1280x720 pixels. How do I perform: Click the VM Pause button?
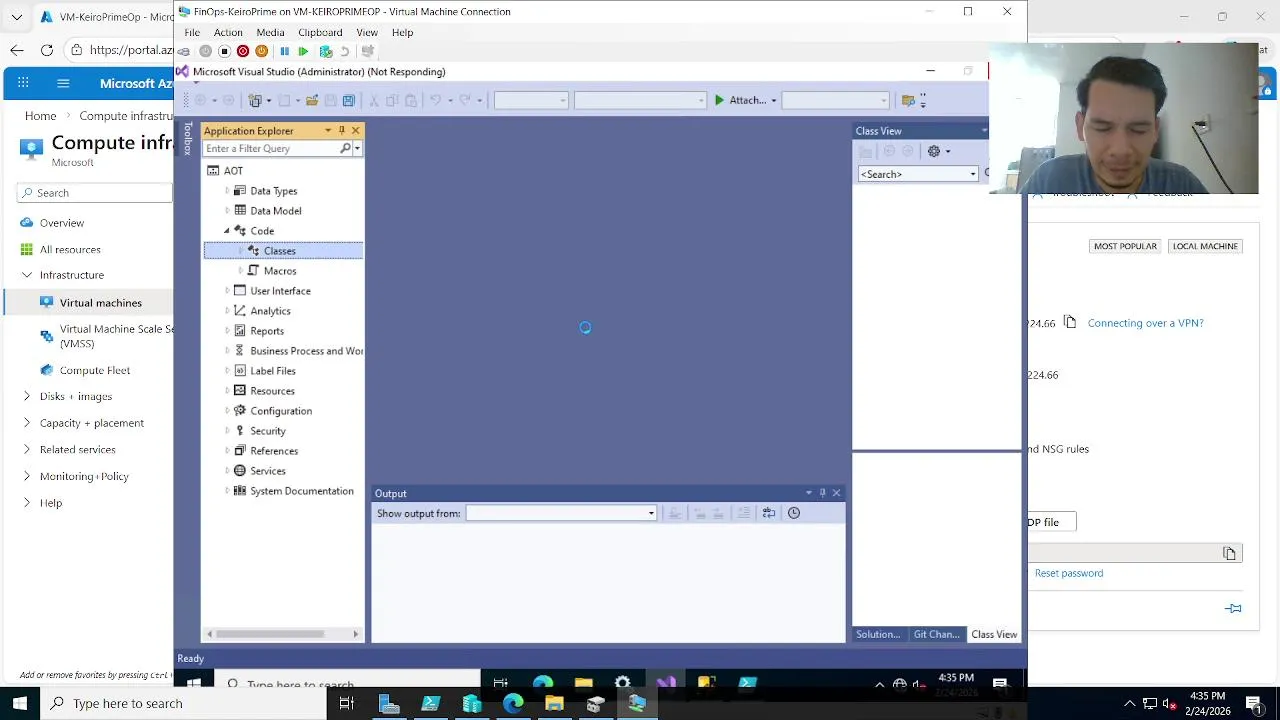coord(284,51)
